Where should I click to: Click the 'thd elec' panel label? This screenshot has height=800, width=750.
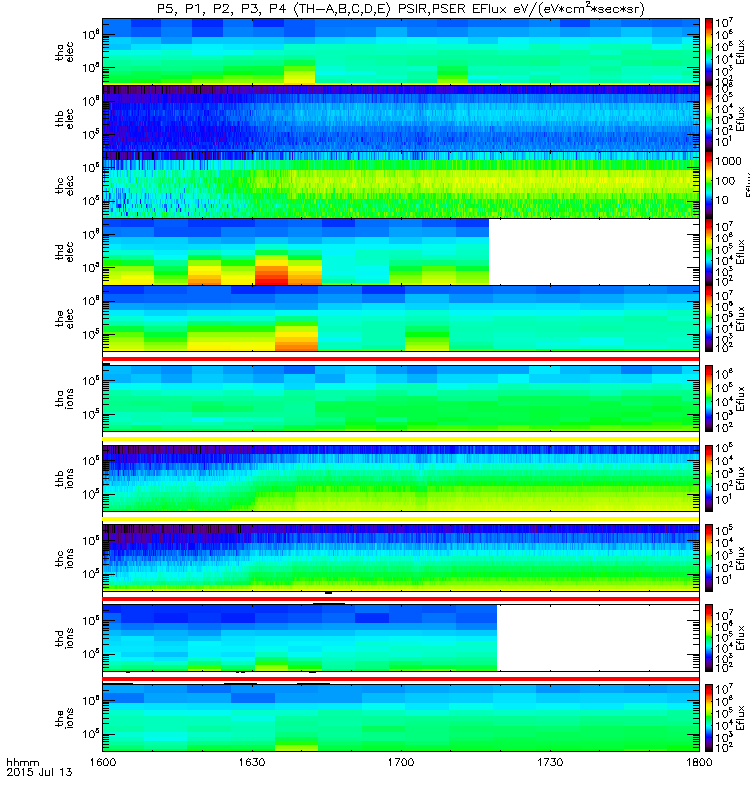pos(65,252)
